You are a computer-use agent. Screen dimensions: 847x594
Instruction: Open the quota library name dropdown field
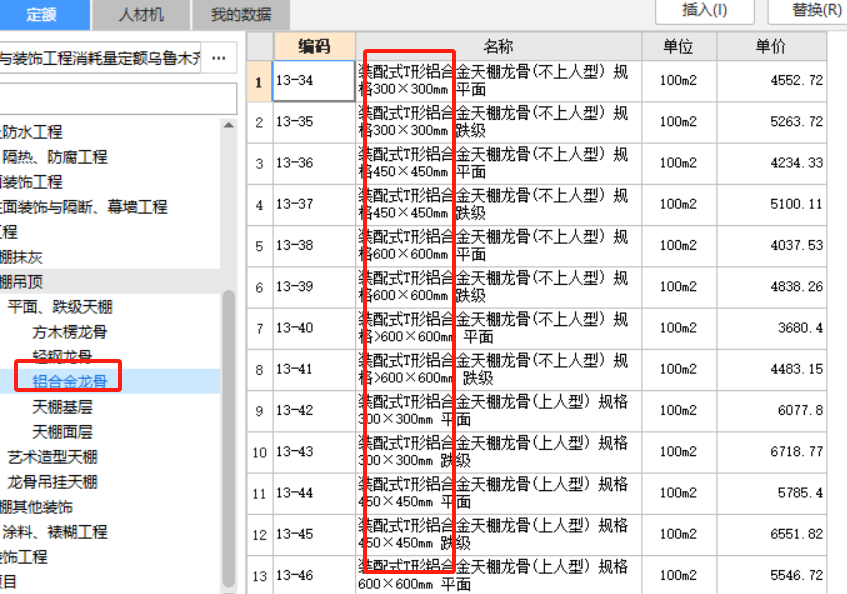pos(100,58)
